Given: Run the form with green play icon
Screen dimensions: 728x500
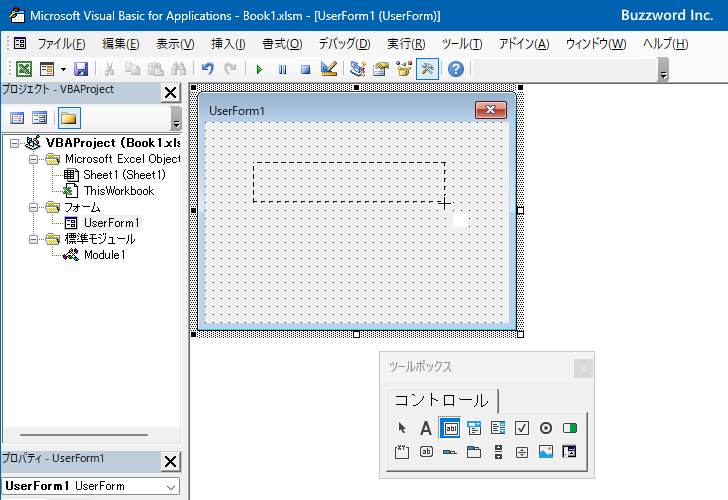Looking at the screenshot, I should tap(259, 70).
